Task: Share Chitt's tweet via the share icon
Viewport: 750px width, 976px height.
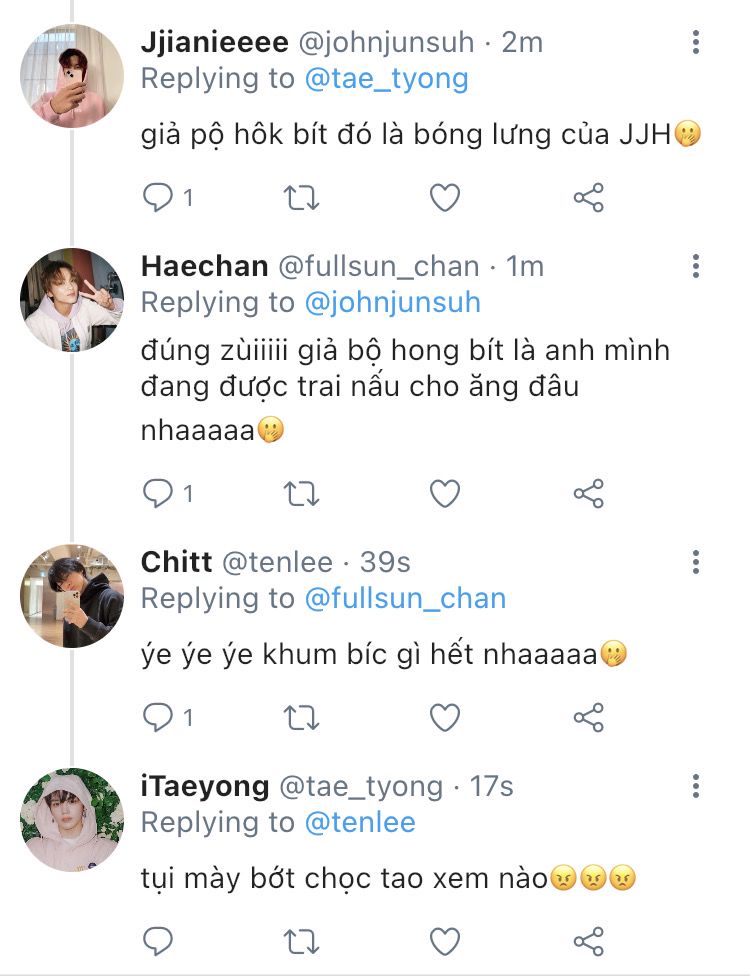Action: (589, 718)
